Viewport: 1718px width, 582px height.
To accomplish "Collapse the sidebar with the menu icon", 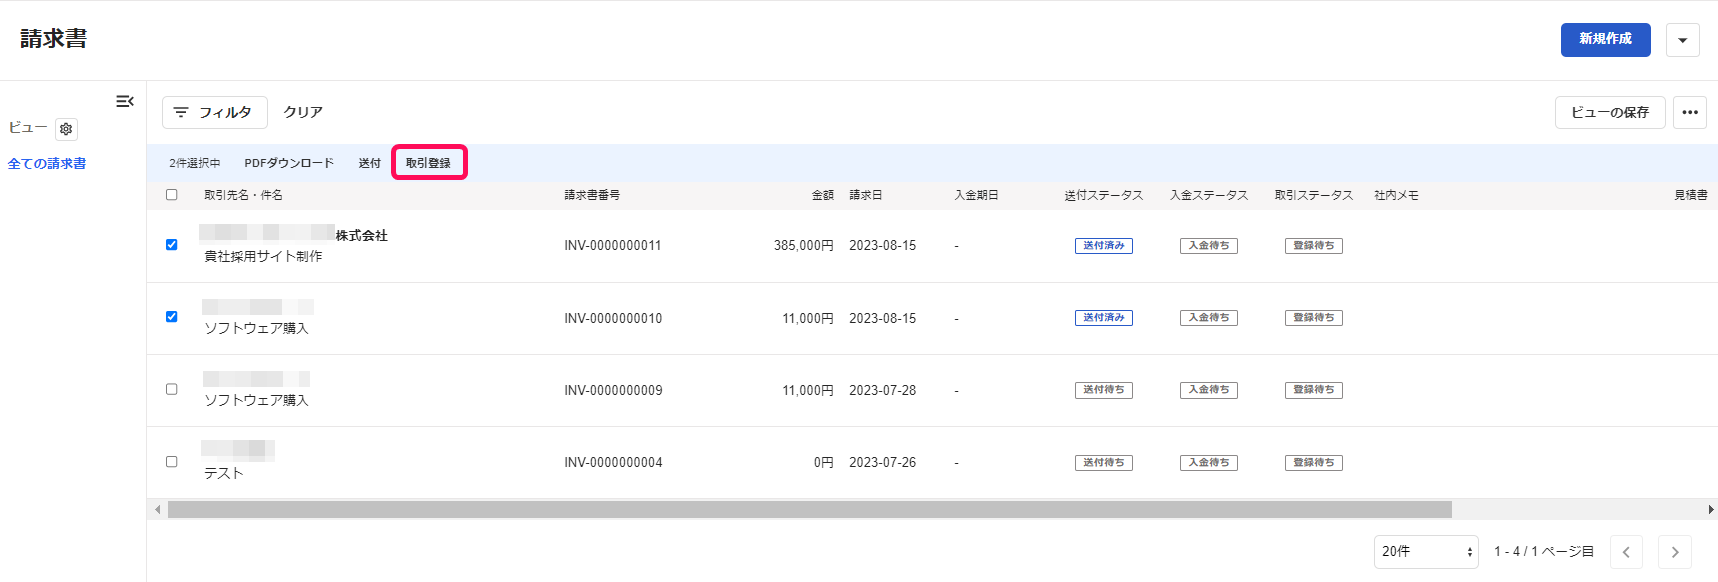I will 125,101.
